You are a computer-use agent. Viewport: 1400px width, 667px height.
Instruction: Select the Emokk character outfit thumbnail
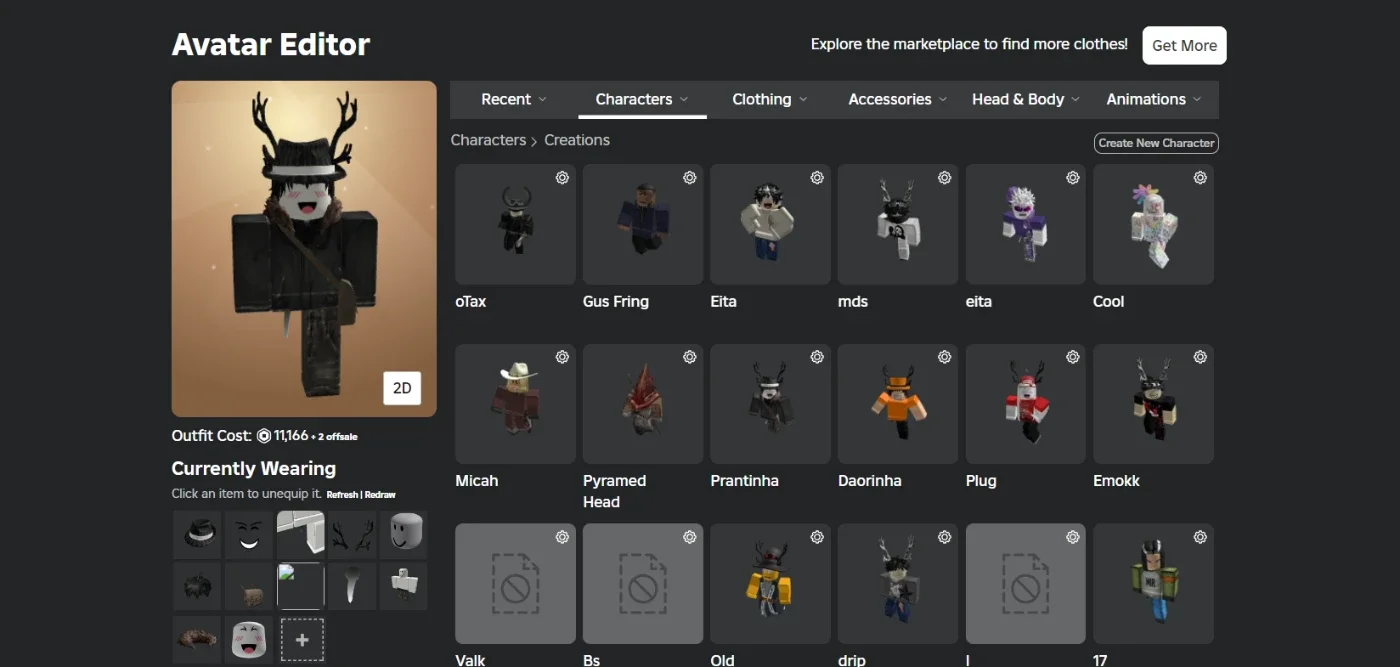(1153, 404)
